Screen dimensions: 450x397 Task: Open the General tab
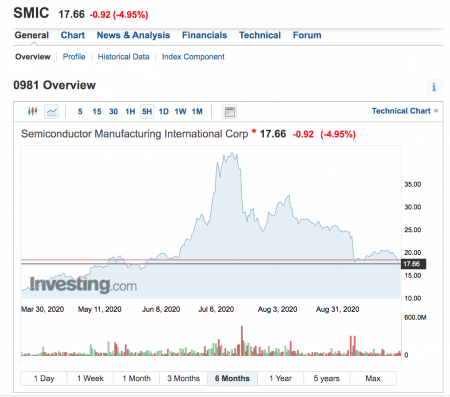point(32,35)
